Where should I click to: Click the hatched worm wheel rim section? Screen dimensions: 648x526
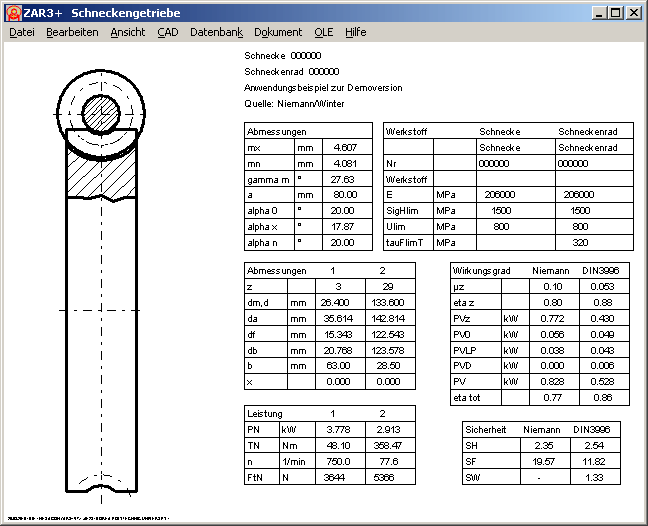click(x=99, y=177)
